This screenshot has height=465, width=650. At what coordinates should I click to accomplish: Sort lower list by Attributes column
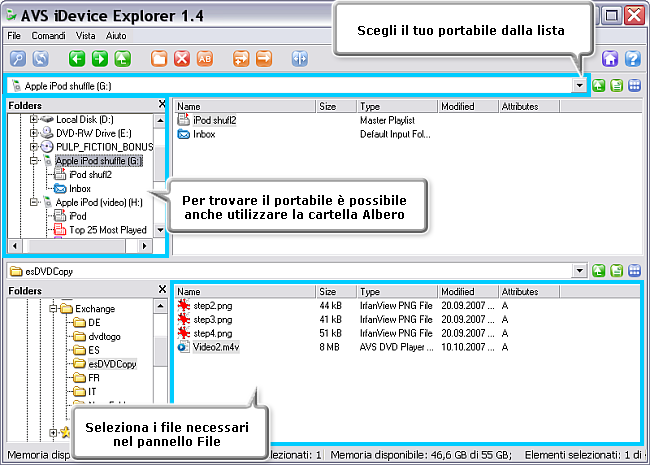(x=529, y=292)
